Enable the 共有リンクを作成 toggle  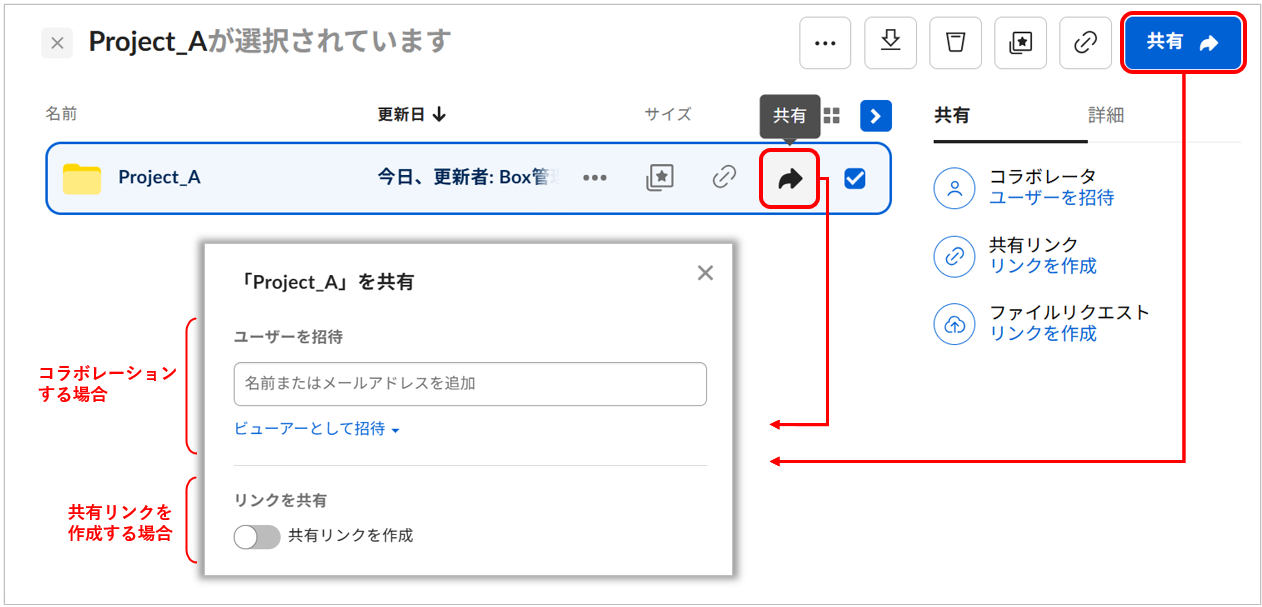257,537
